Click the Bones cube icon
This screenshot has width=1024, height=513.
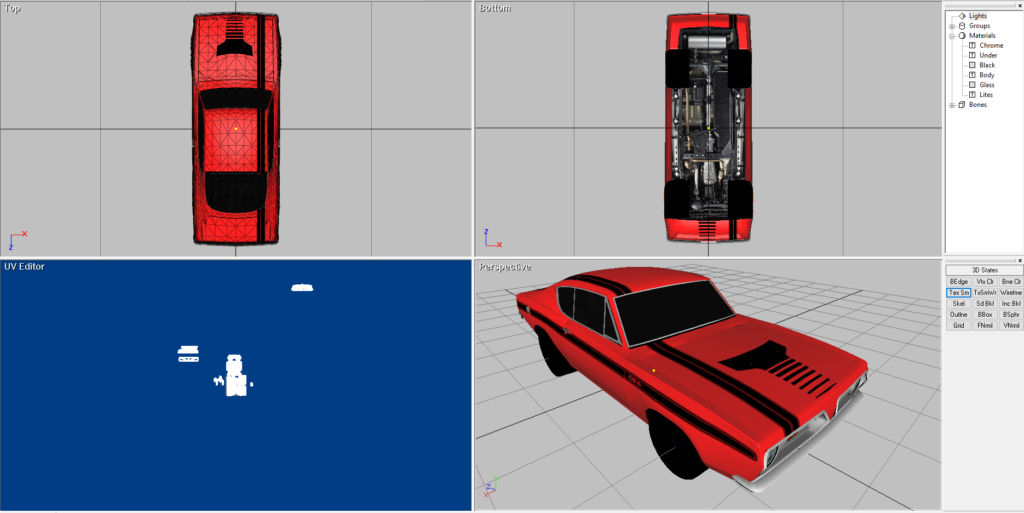(962, 105)
